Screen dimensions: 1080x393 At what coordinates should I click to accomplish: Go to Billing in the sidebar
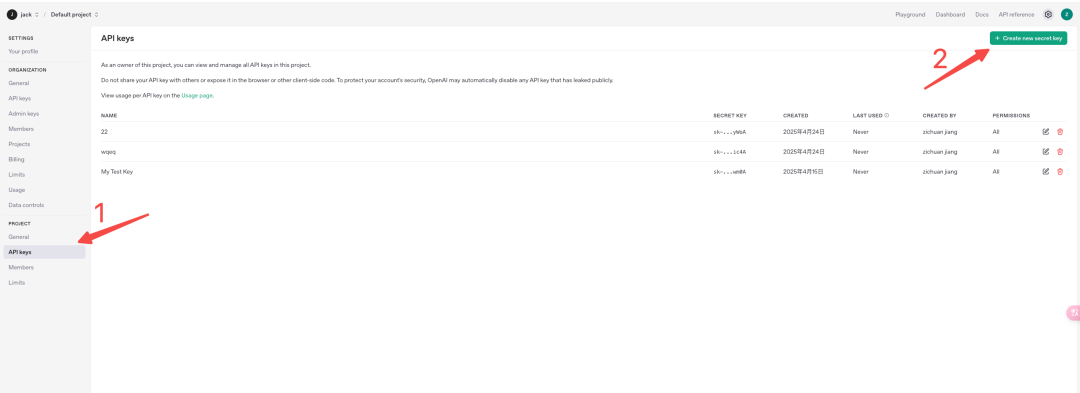pos(17,159)
